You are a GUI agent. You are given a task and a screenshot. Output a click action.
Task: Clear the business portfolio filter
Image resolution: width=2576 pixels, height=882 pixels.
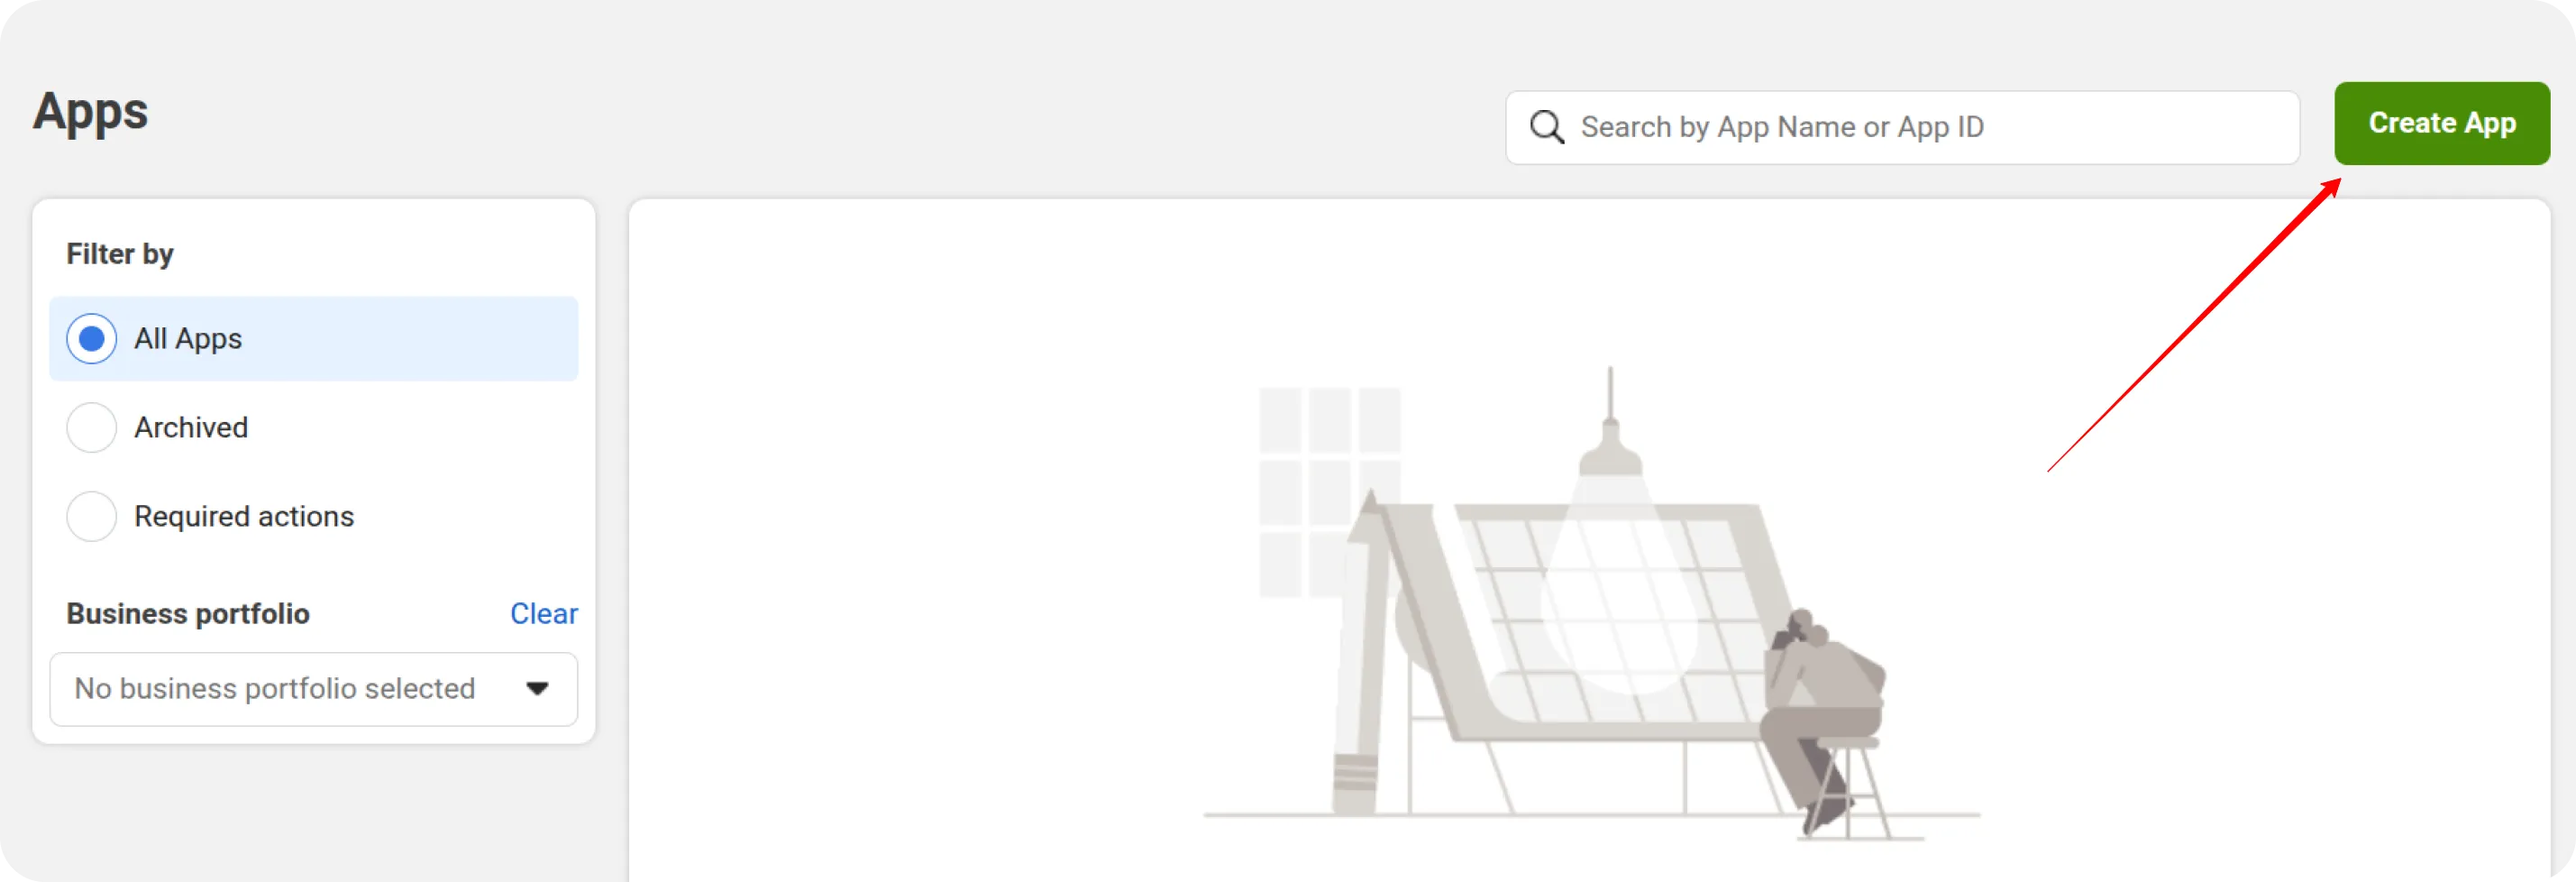pyautogui.click(x=543, y=614)
